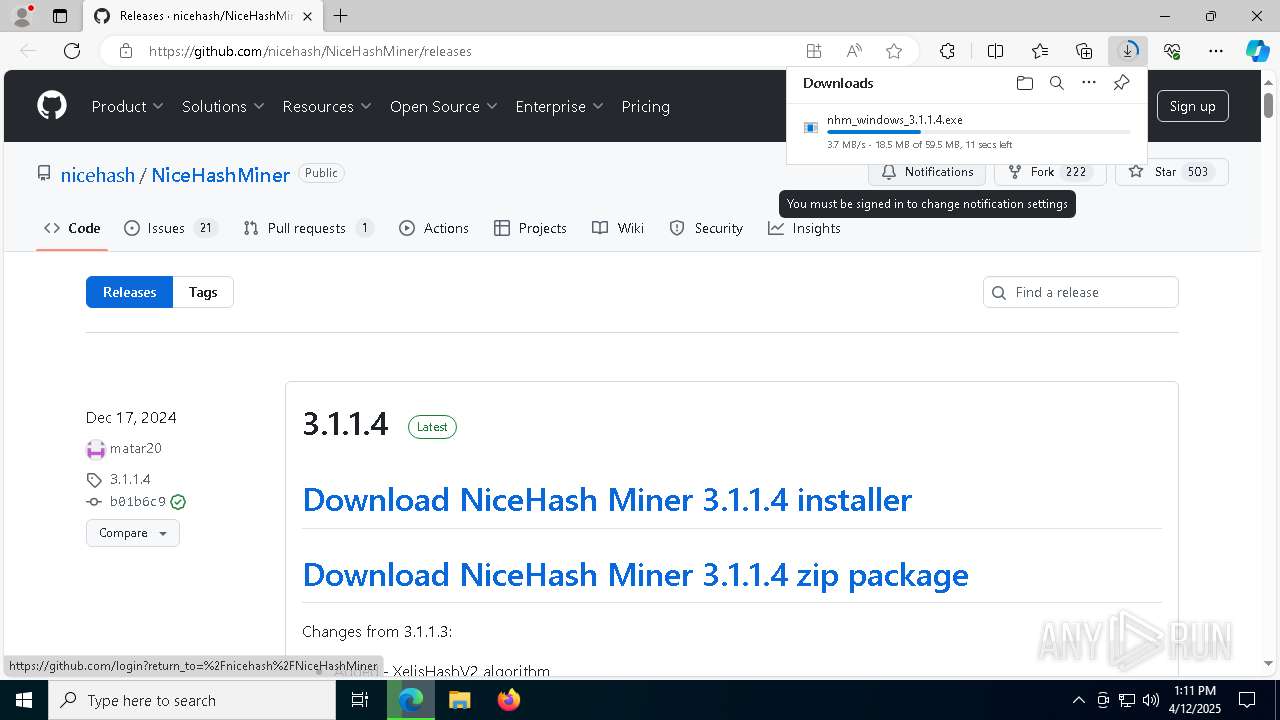Select the Releases toggle button
The height and width of the screenshot is (720, 1280).
click(129, 292)
